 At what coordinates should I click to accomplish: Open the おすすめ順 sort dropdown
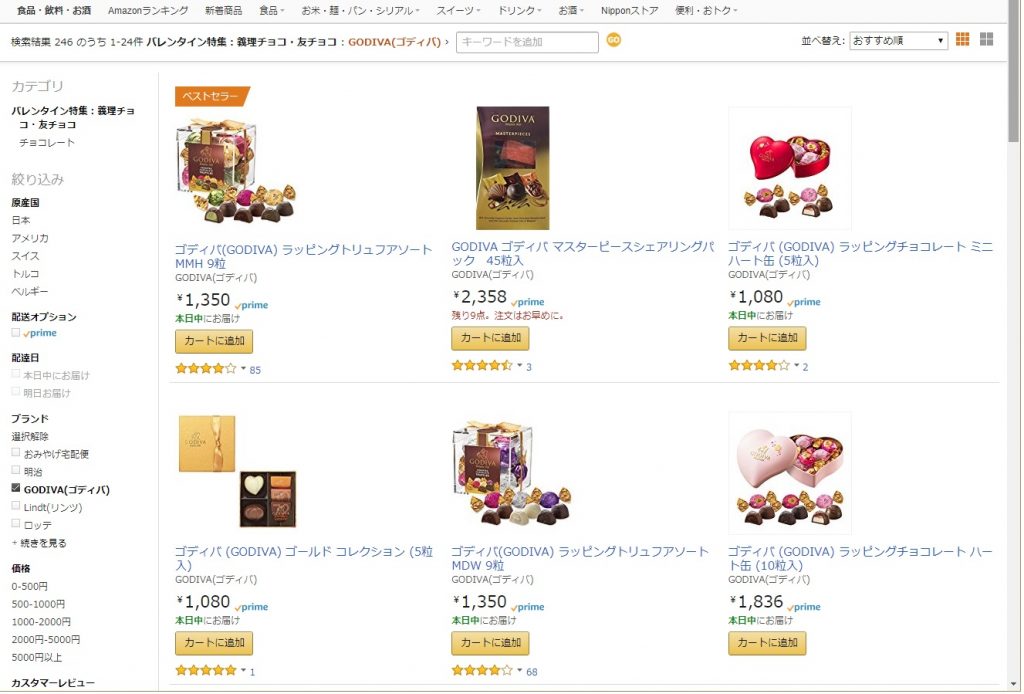tap(898, 40)
